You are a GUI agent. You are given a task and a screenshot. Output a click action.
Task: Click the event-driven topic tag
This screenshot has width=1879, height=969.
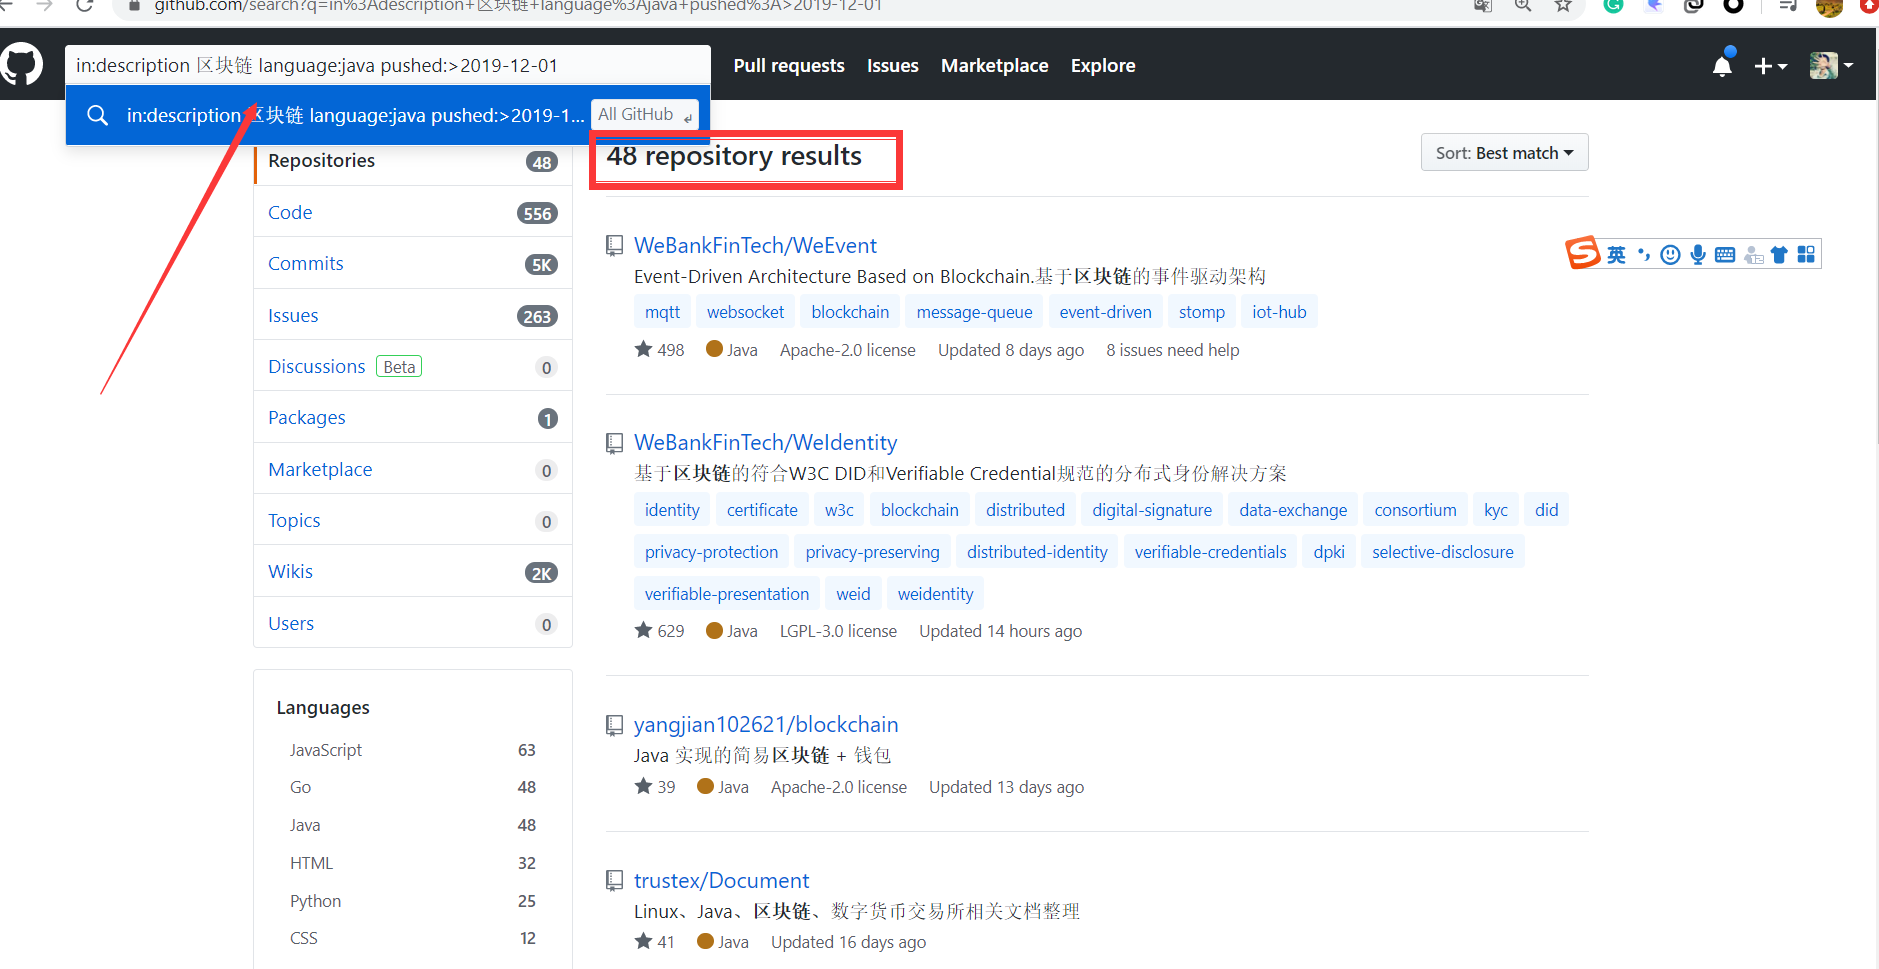click(x=1105, y=312)
